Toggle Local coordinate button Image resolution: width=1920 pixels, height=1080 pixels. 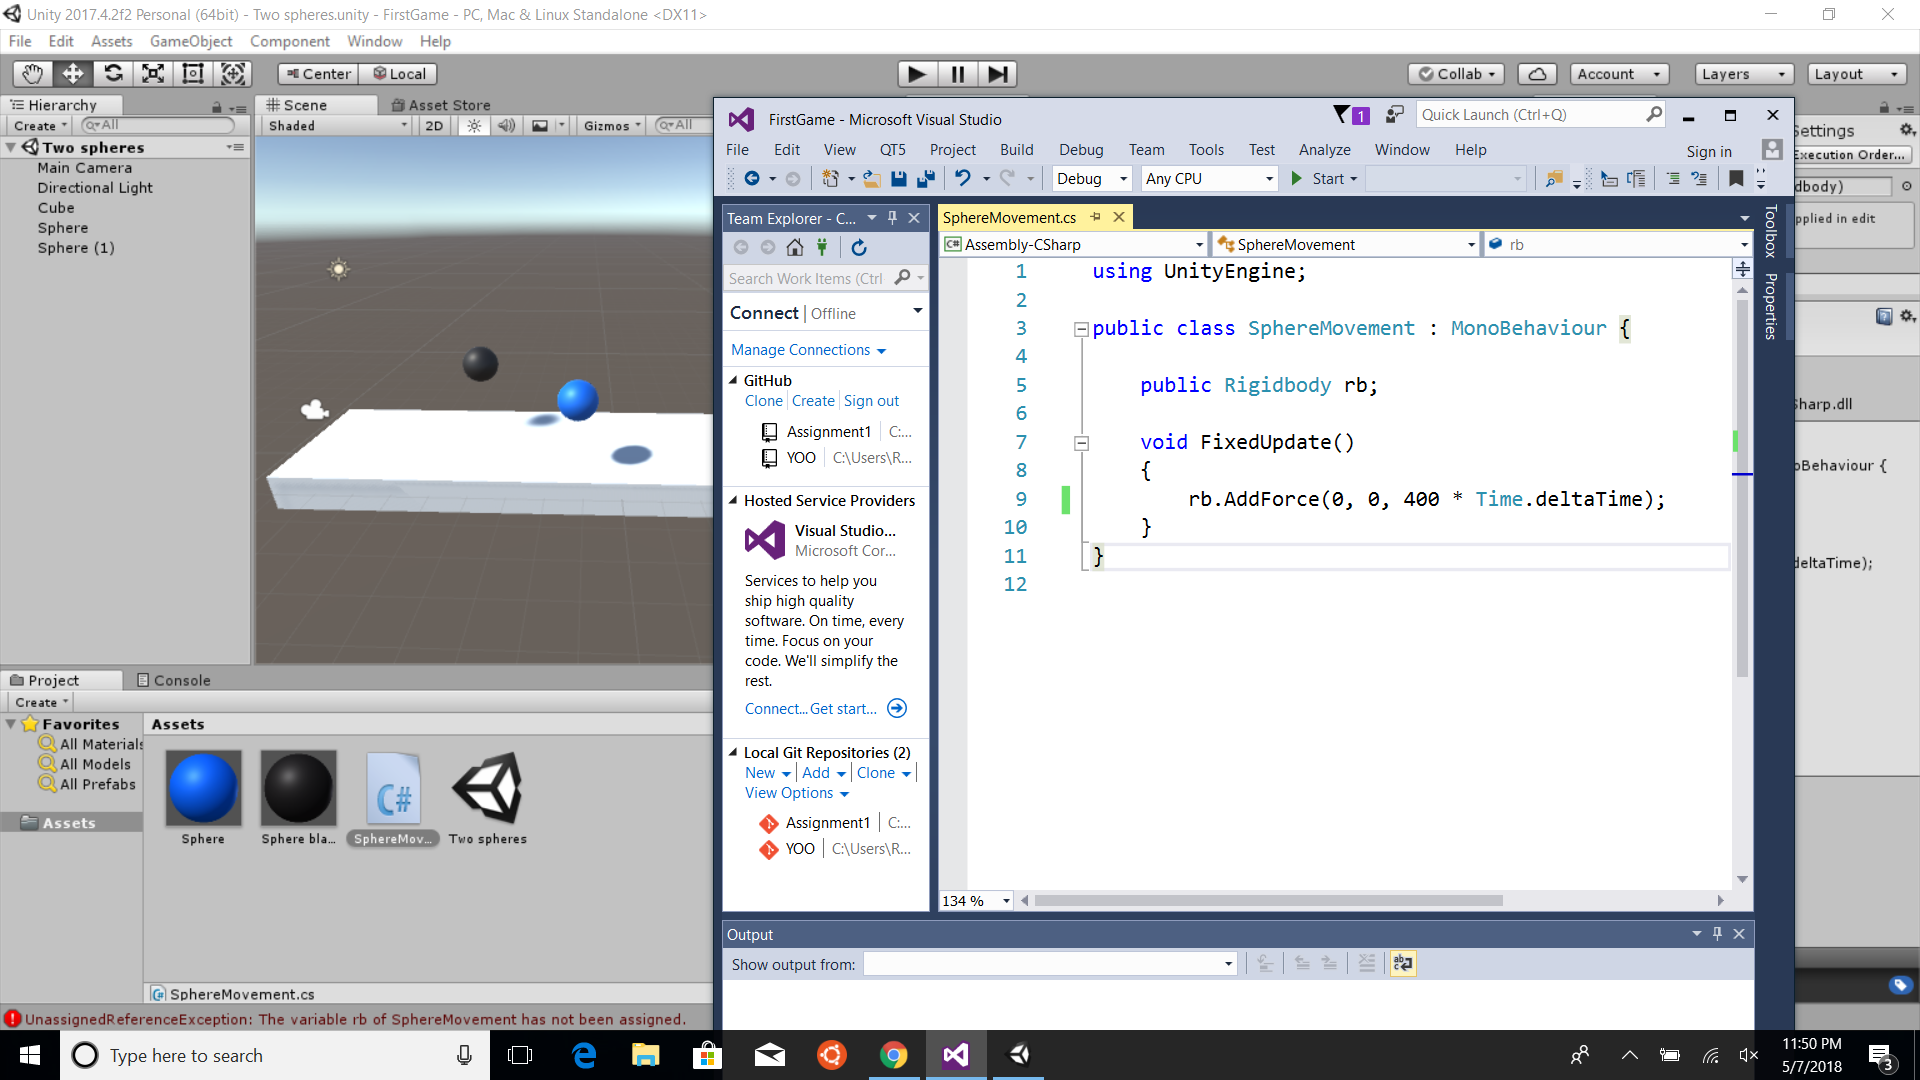click(x=399, y=74)
